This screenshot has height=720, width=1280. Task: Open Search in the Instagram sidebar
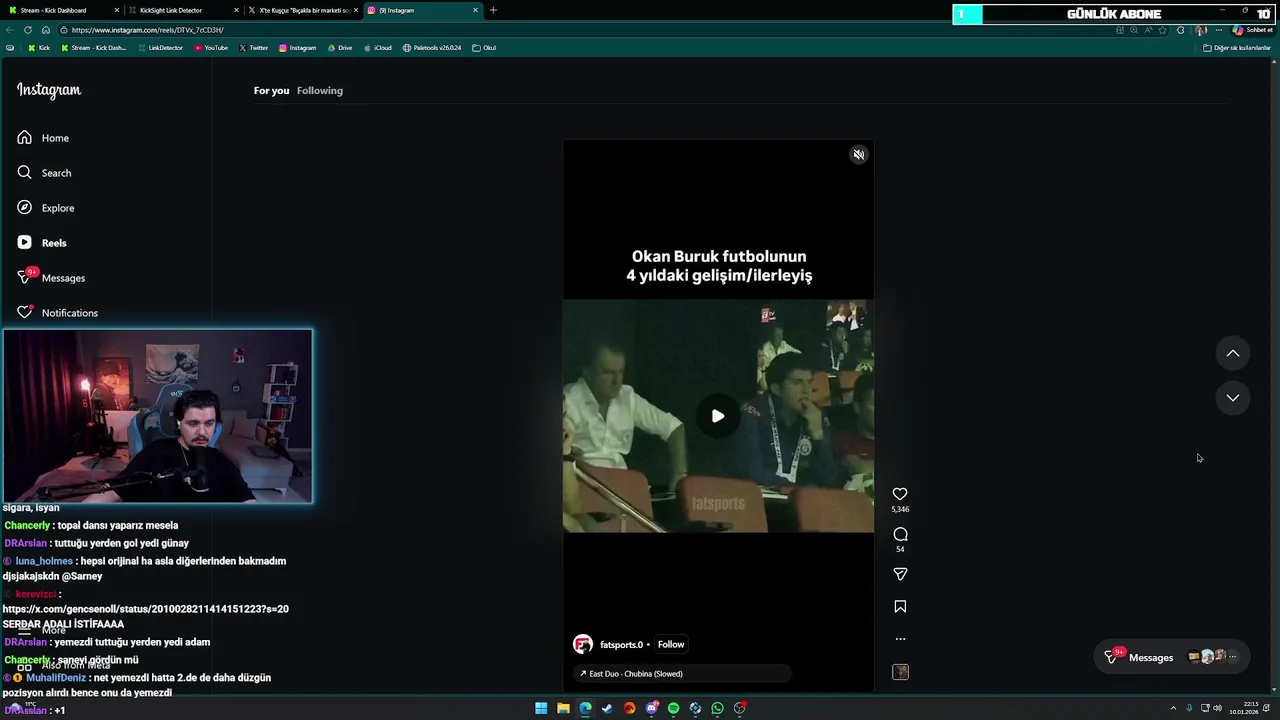pyautogui.click(x=44, y=173)
